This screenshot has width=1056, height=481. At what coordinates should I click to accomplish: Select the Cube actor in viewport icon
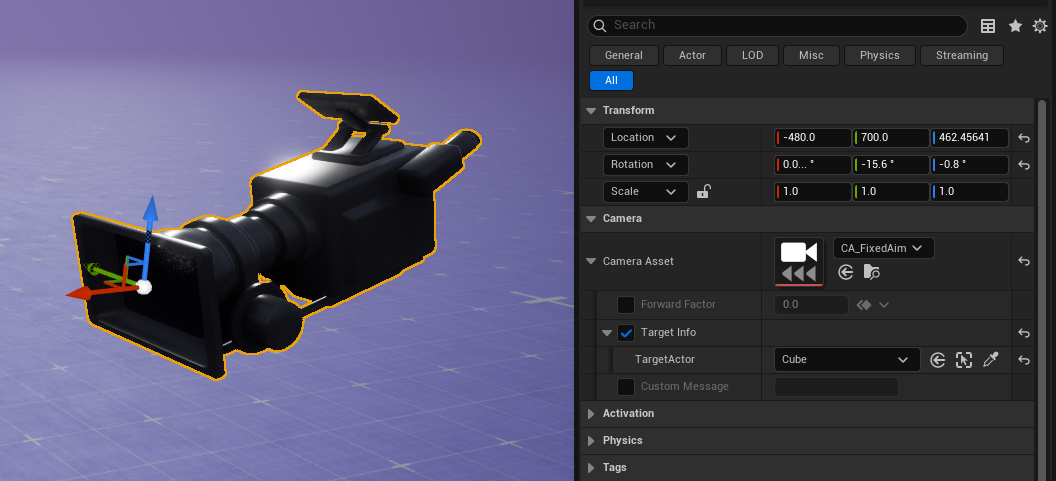point(964,360)
